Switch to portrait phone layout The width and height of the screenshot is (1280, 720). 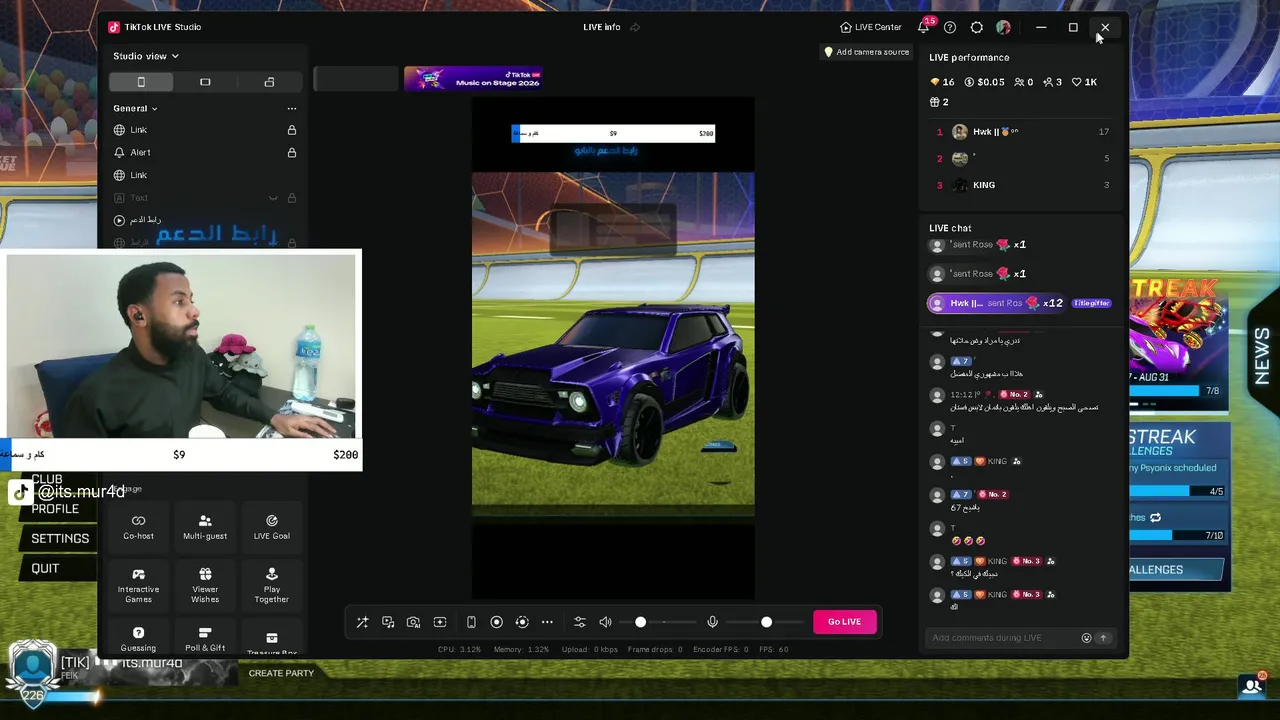(141, 82)
